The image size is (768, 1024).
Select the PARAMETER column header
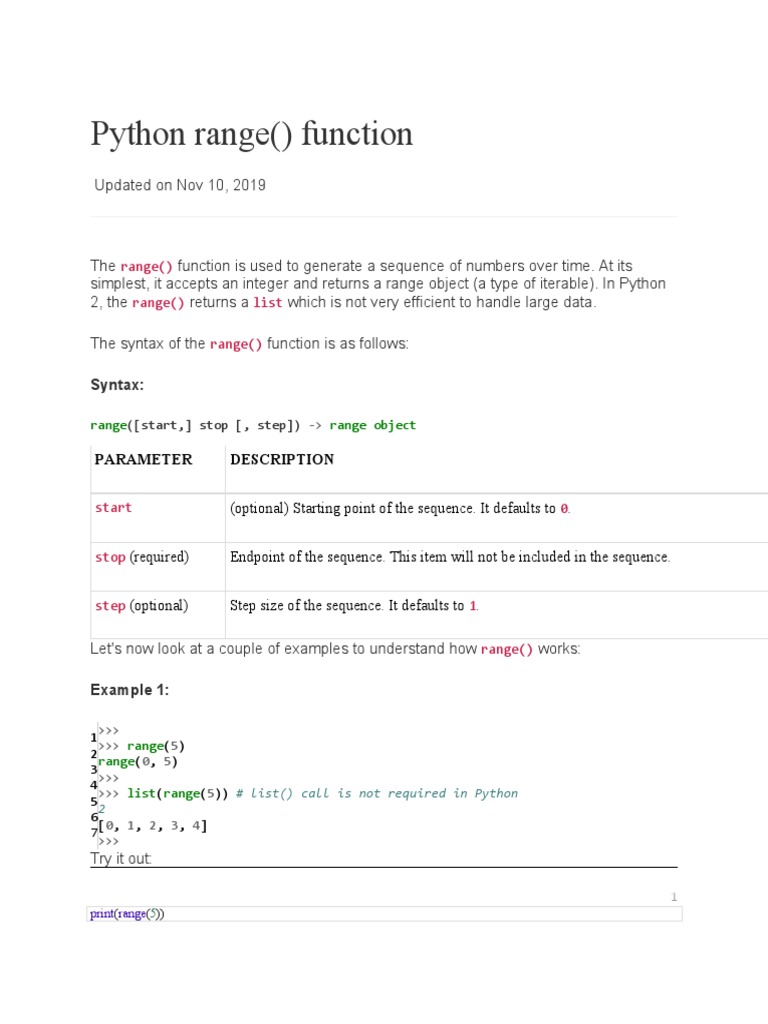tap(143, 460)
